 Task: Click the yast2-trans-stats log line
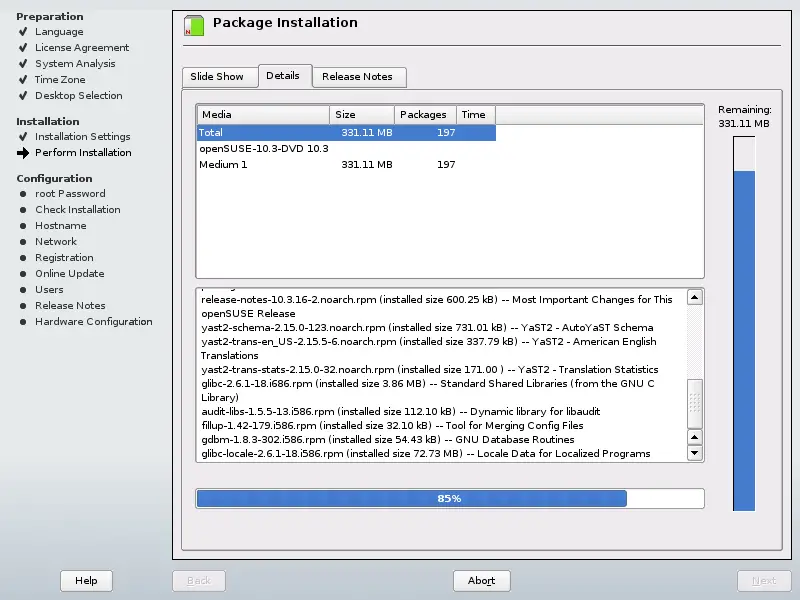pyautogui.click(x=430, y=370)
